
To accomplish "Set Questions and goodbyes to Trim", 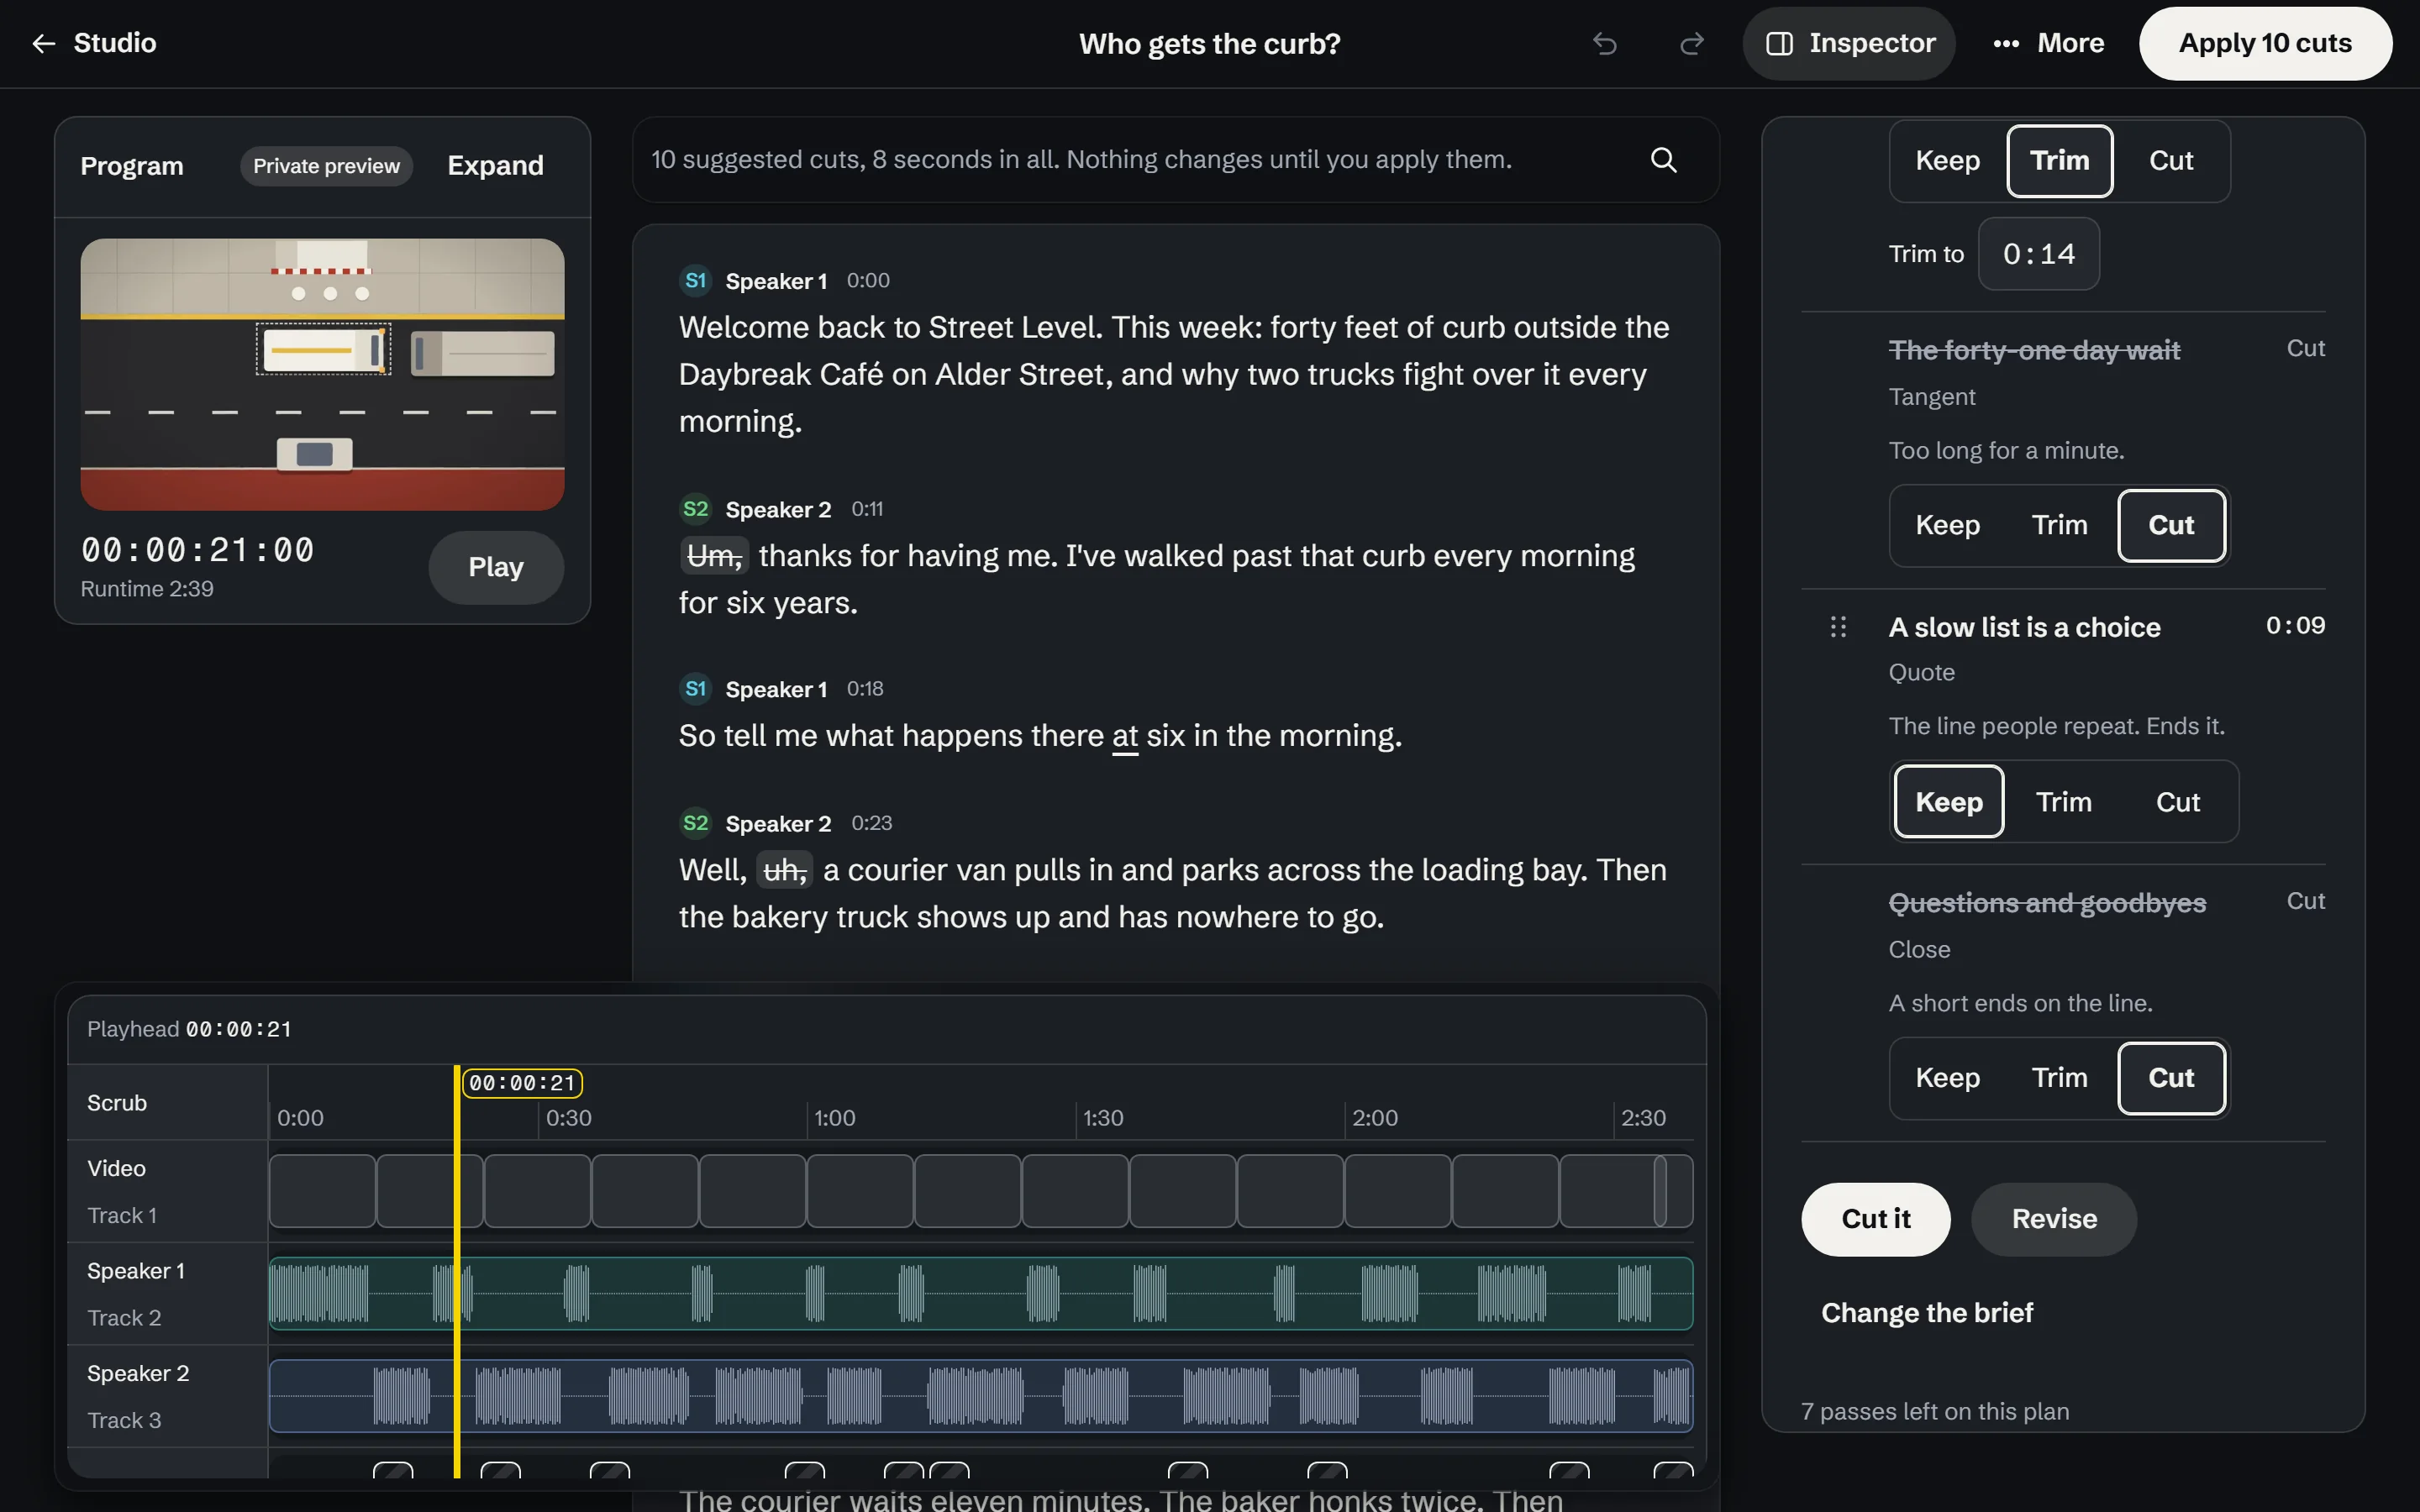I will [2059, 1078].
